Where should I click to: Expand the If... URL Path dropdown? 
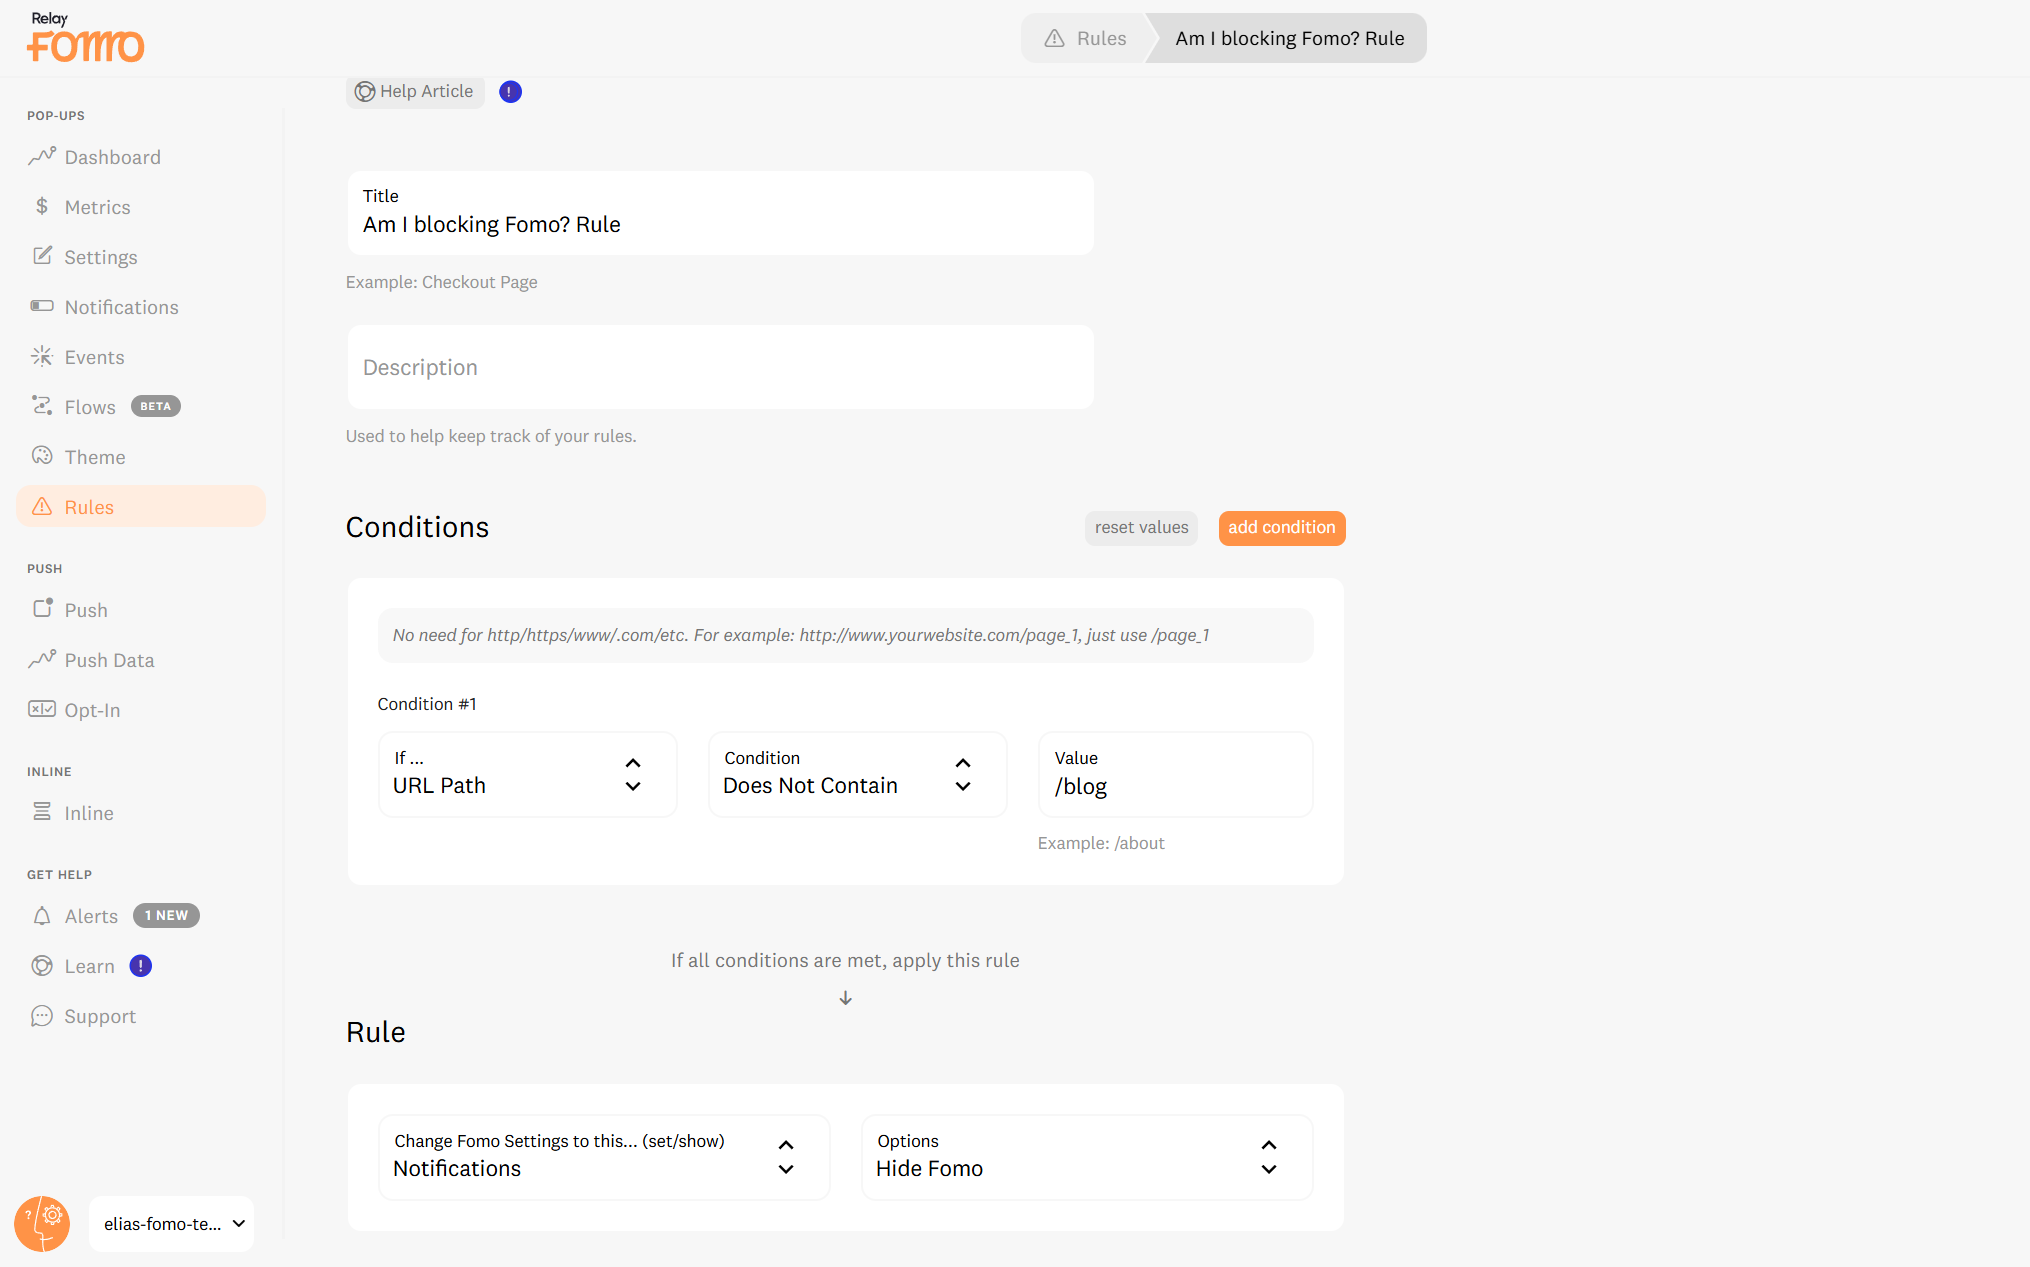527,774
